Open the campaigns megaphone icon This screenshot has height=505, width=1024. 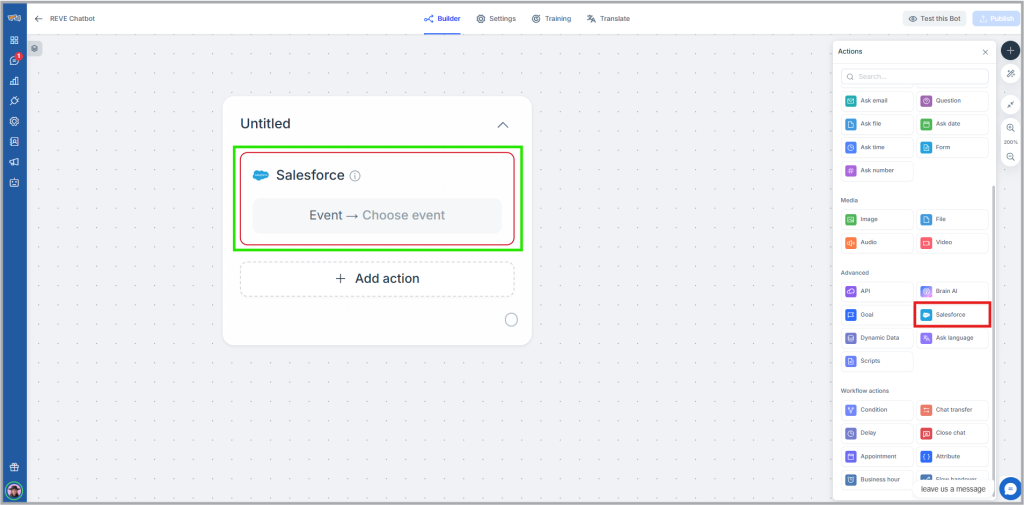tap(14, 162)
